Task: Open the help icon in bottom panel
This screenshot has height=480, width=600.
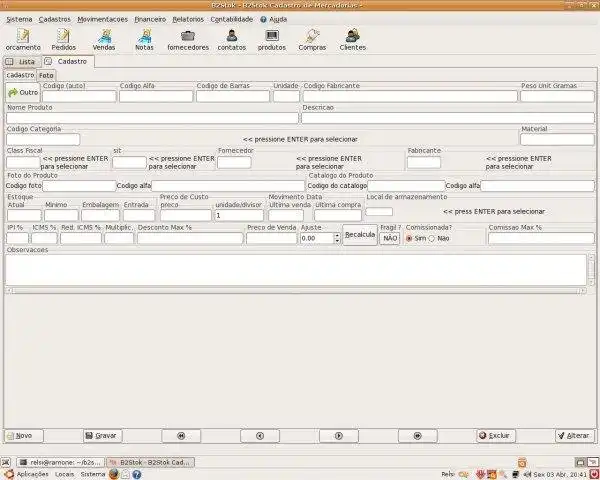Action: [x=137, y=475]
